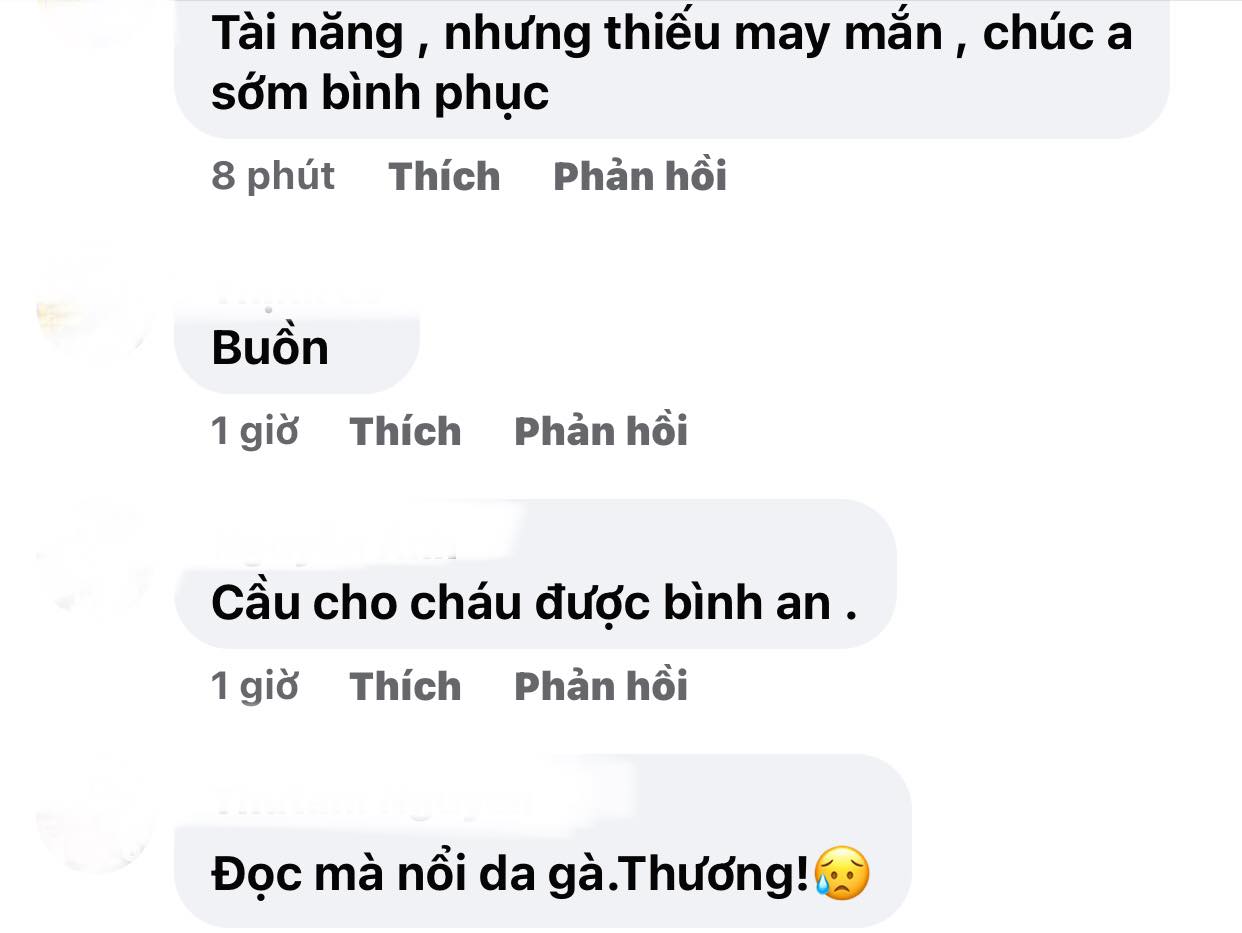Select the 'Cầu cho cháu được bình an' bubble
Image resolution: width=1242 pixels, height=933 pixels.
coord(535,574)
